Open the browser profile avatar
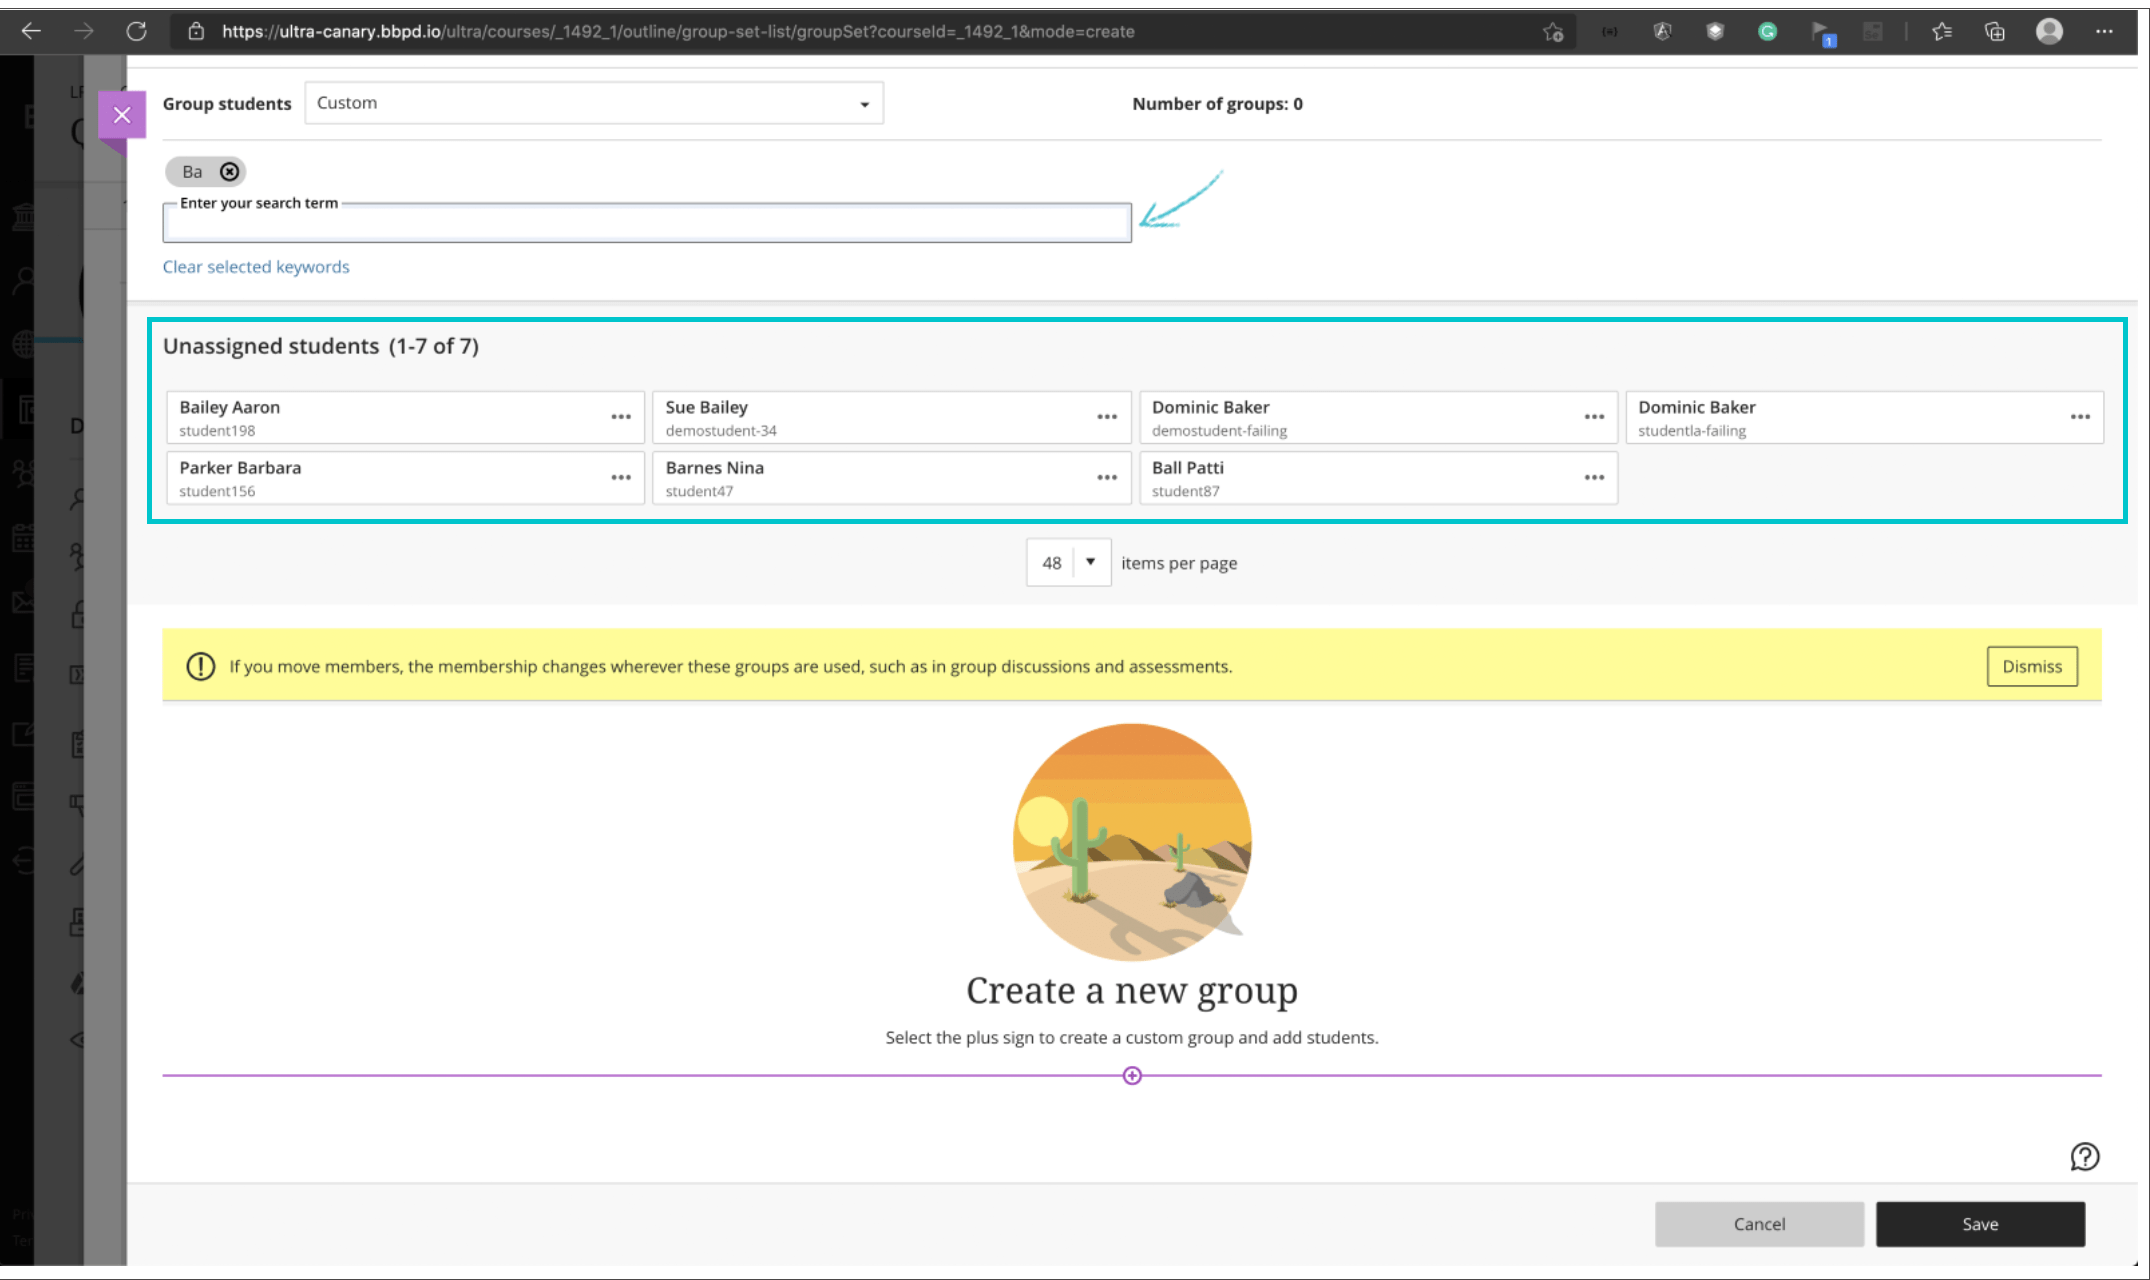2150x1280 pixels. (2048, 31)
